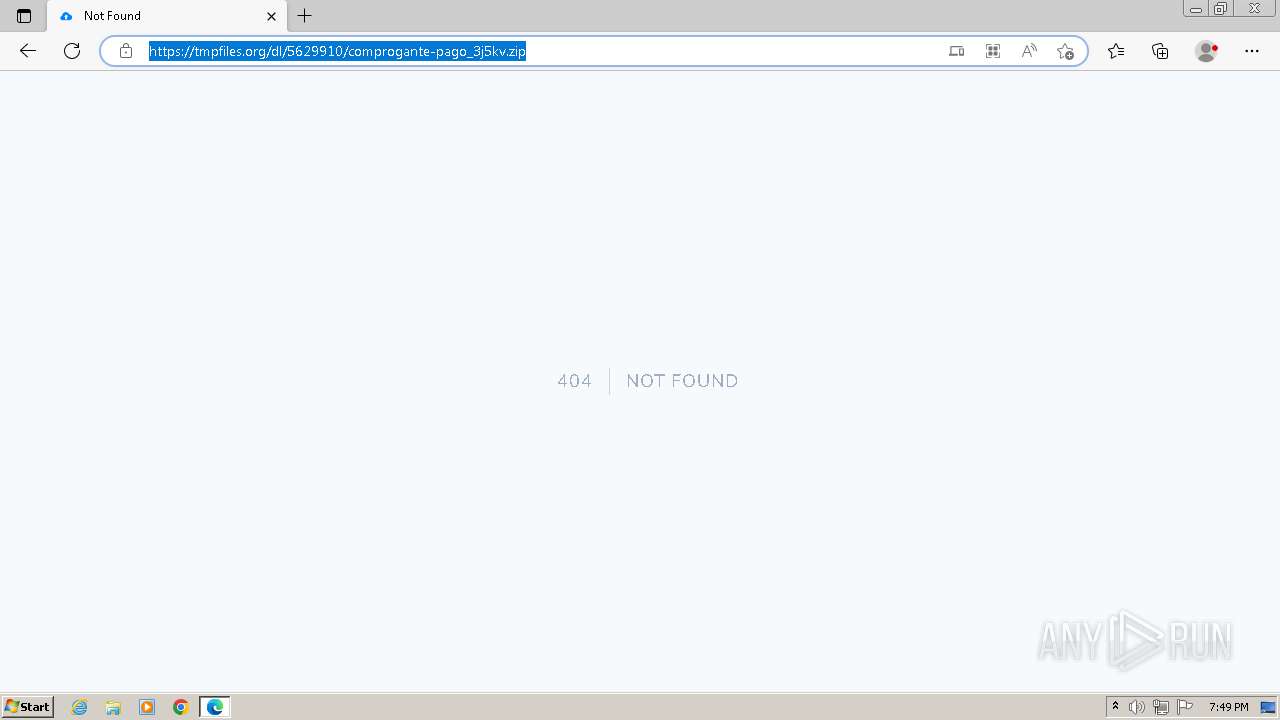
Task: Select Microsoft Edge taskbar button
Action: [x=215, y=707]
